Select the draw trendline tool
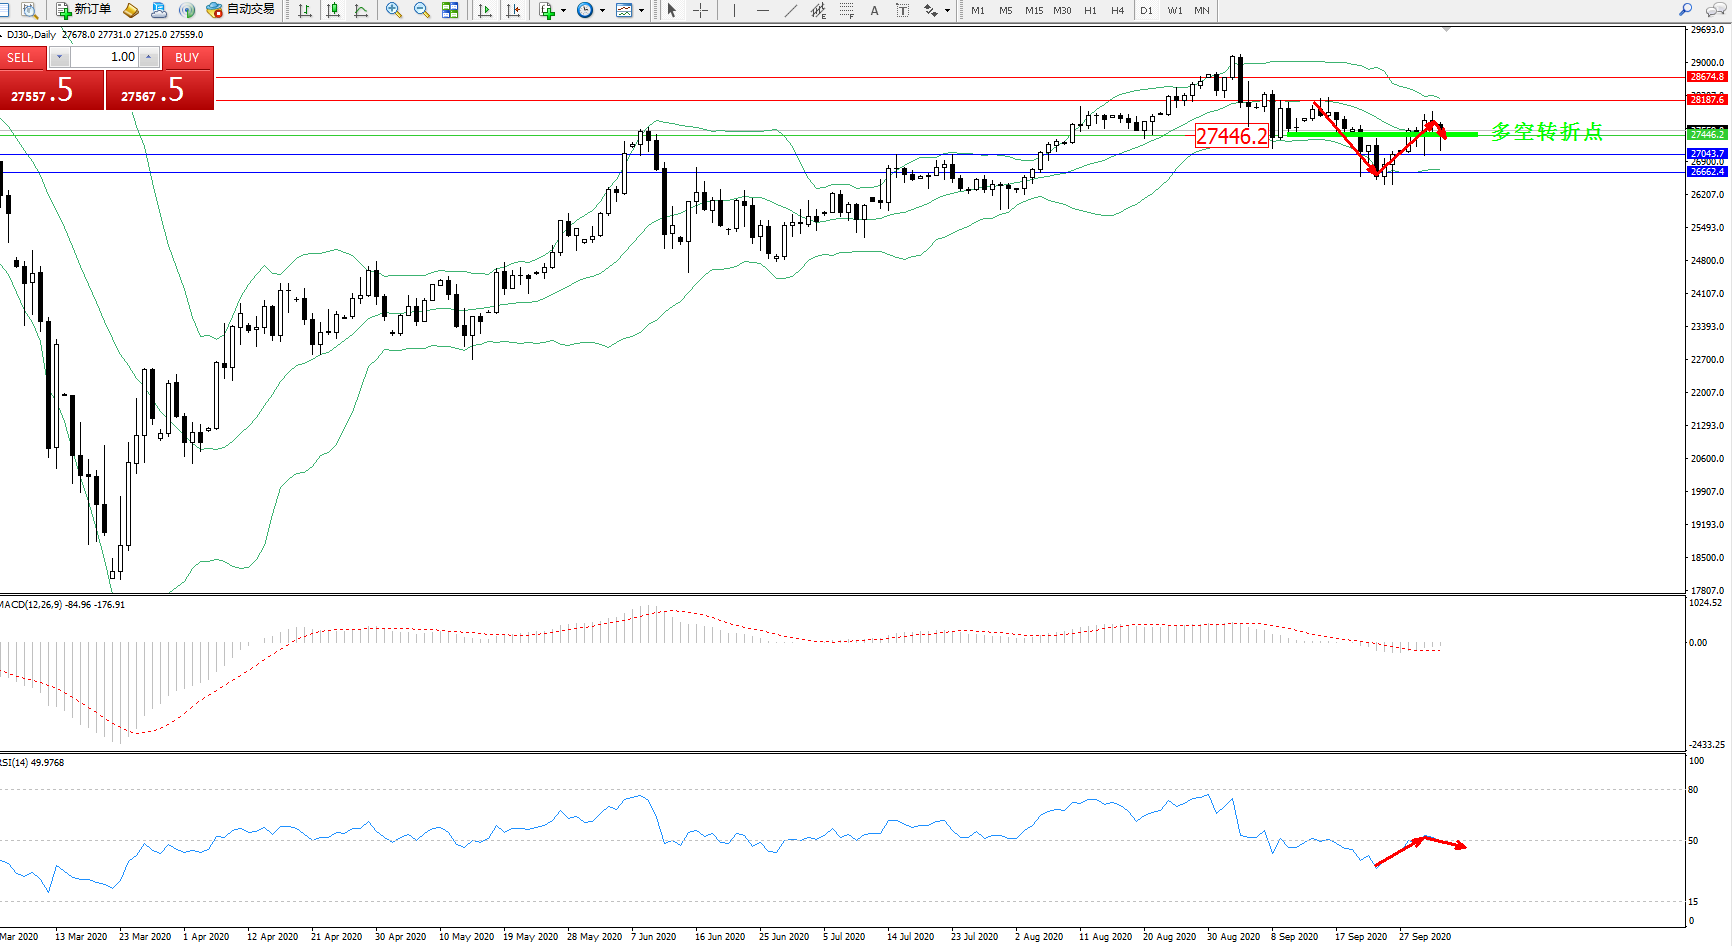The image size is (1732, 946). click(791, 10)
